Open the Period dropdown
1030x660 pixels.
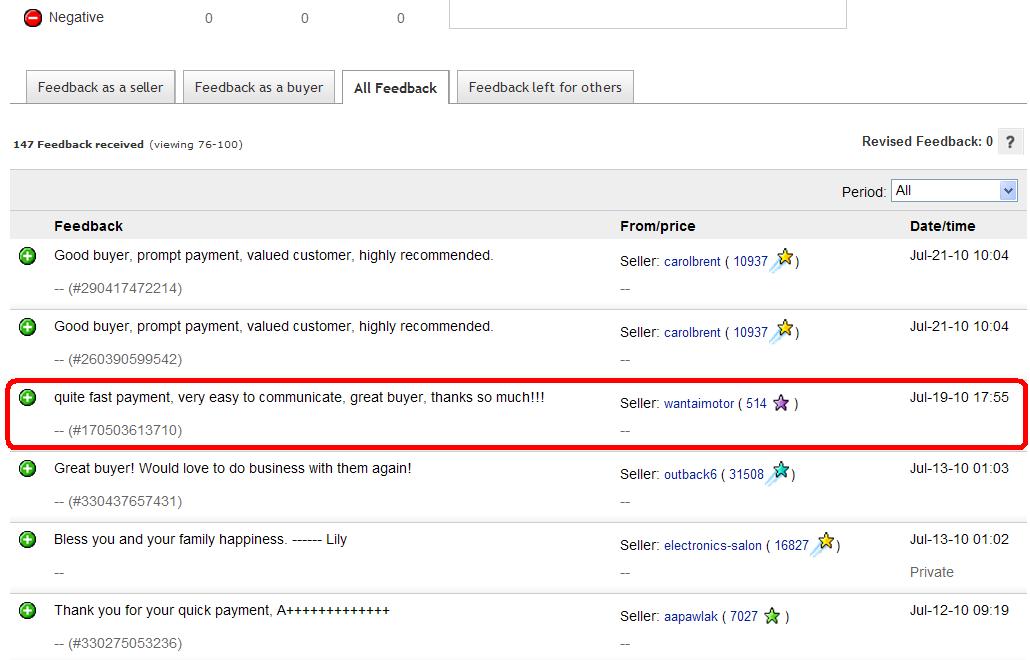[954, 190]
